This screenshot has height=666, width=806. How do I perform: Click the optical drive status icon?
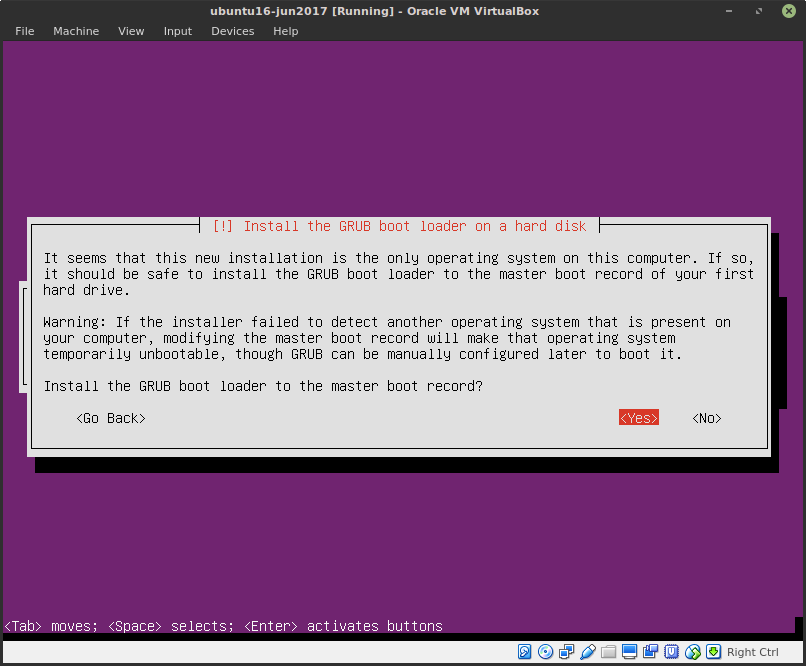545,652
